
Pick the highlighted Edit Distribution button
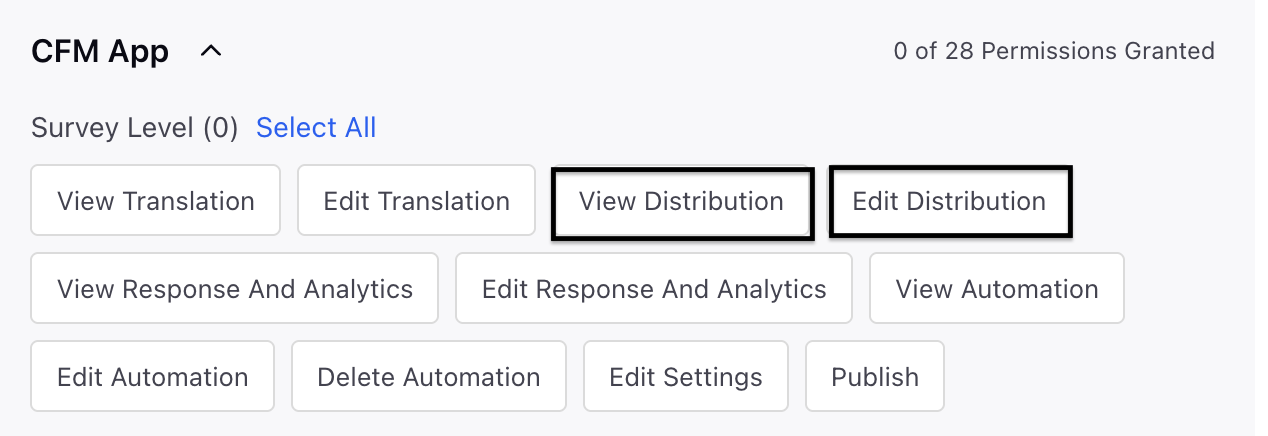pos(950,202)
